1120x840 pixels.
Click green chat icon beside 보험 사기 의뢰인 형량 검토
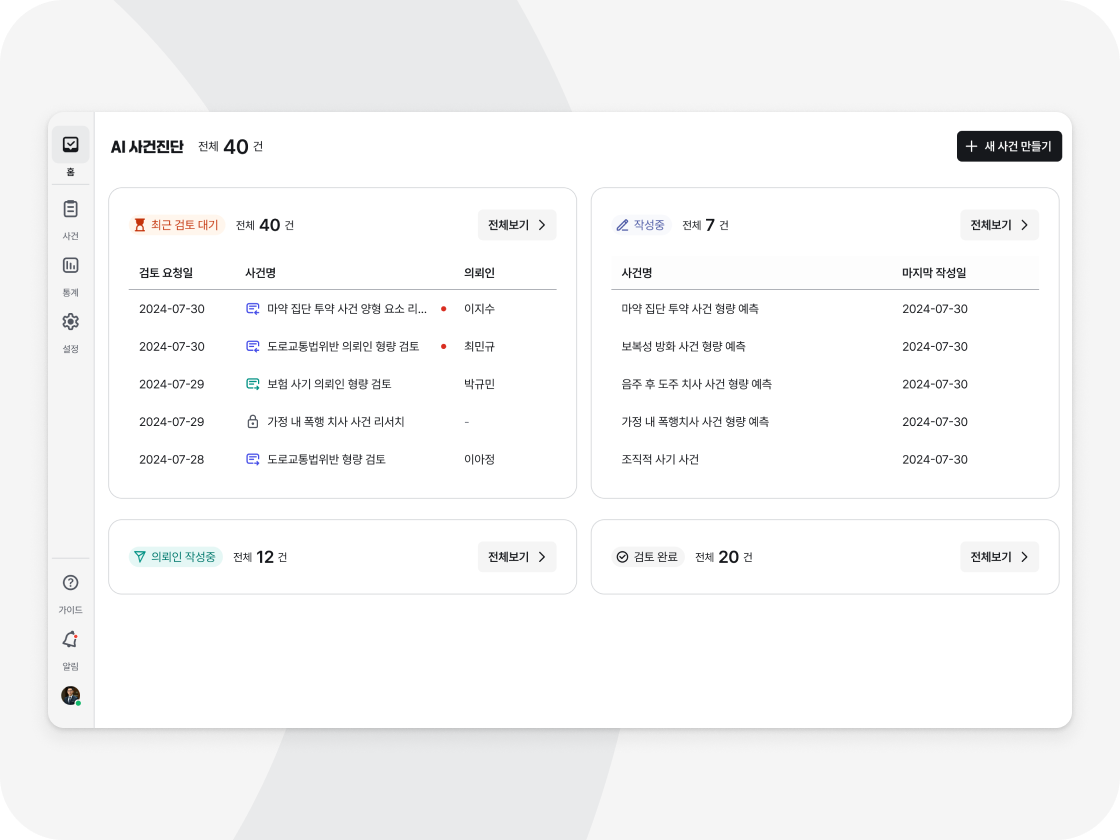pyautogui.click(x=253, y=384)
